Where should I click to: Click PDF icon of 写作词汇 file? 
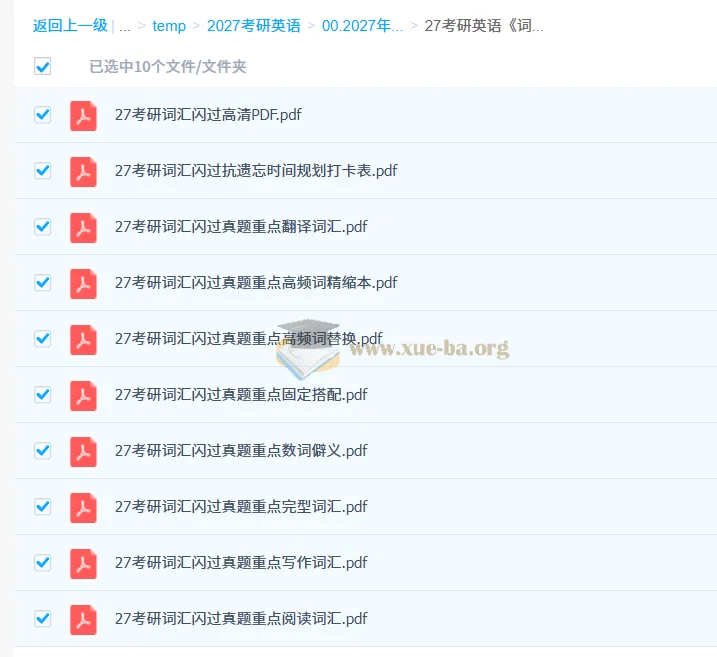point(83,564)
